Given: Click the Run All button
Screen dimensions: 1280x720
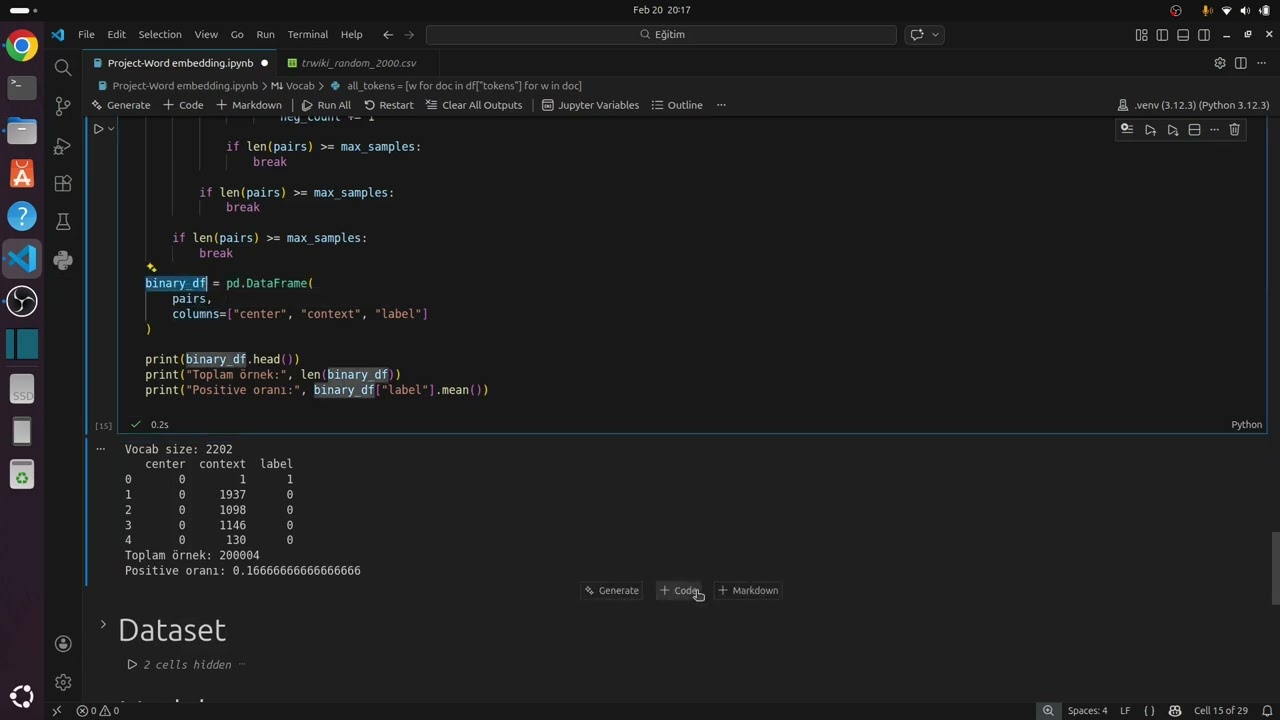Looking at the screenshot, I should [326, 105].
